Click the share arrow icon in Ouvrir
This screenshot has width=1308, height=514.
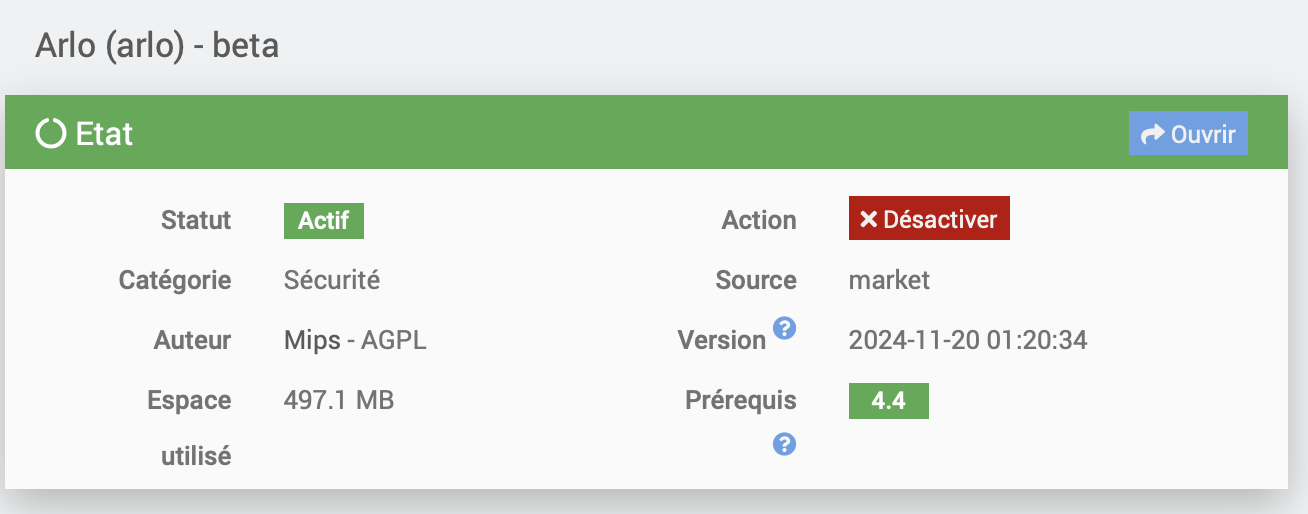pos(1153,134)
